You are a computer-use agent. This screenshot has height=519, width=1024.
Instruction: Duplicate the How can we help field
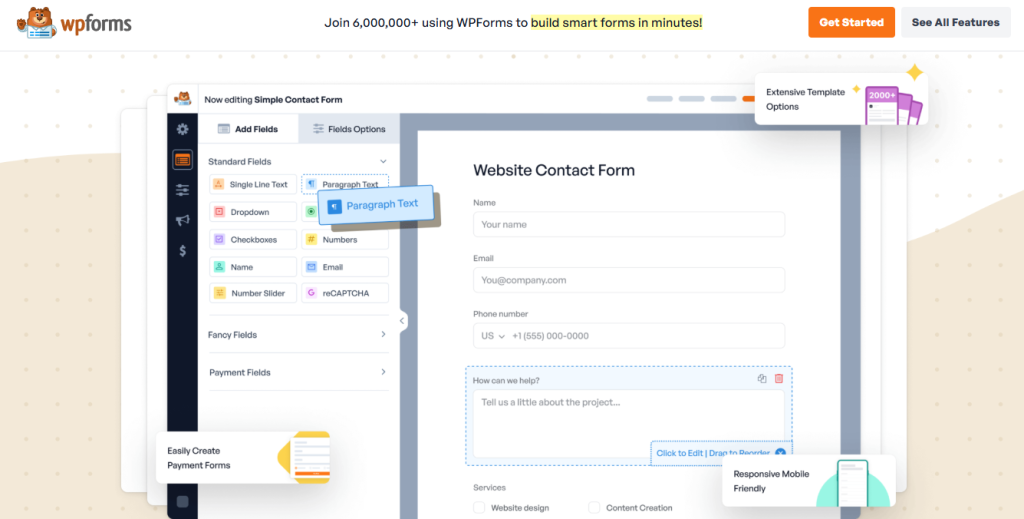761,379
